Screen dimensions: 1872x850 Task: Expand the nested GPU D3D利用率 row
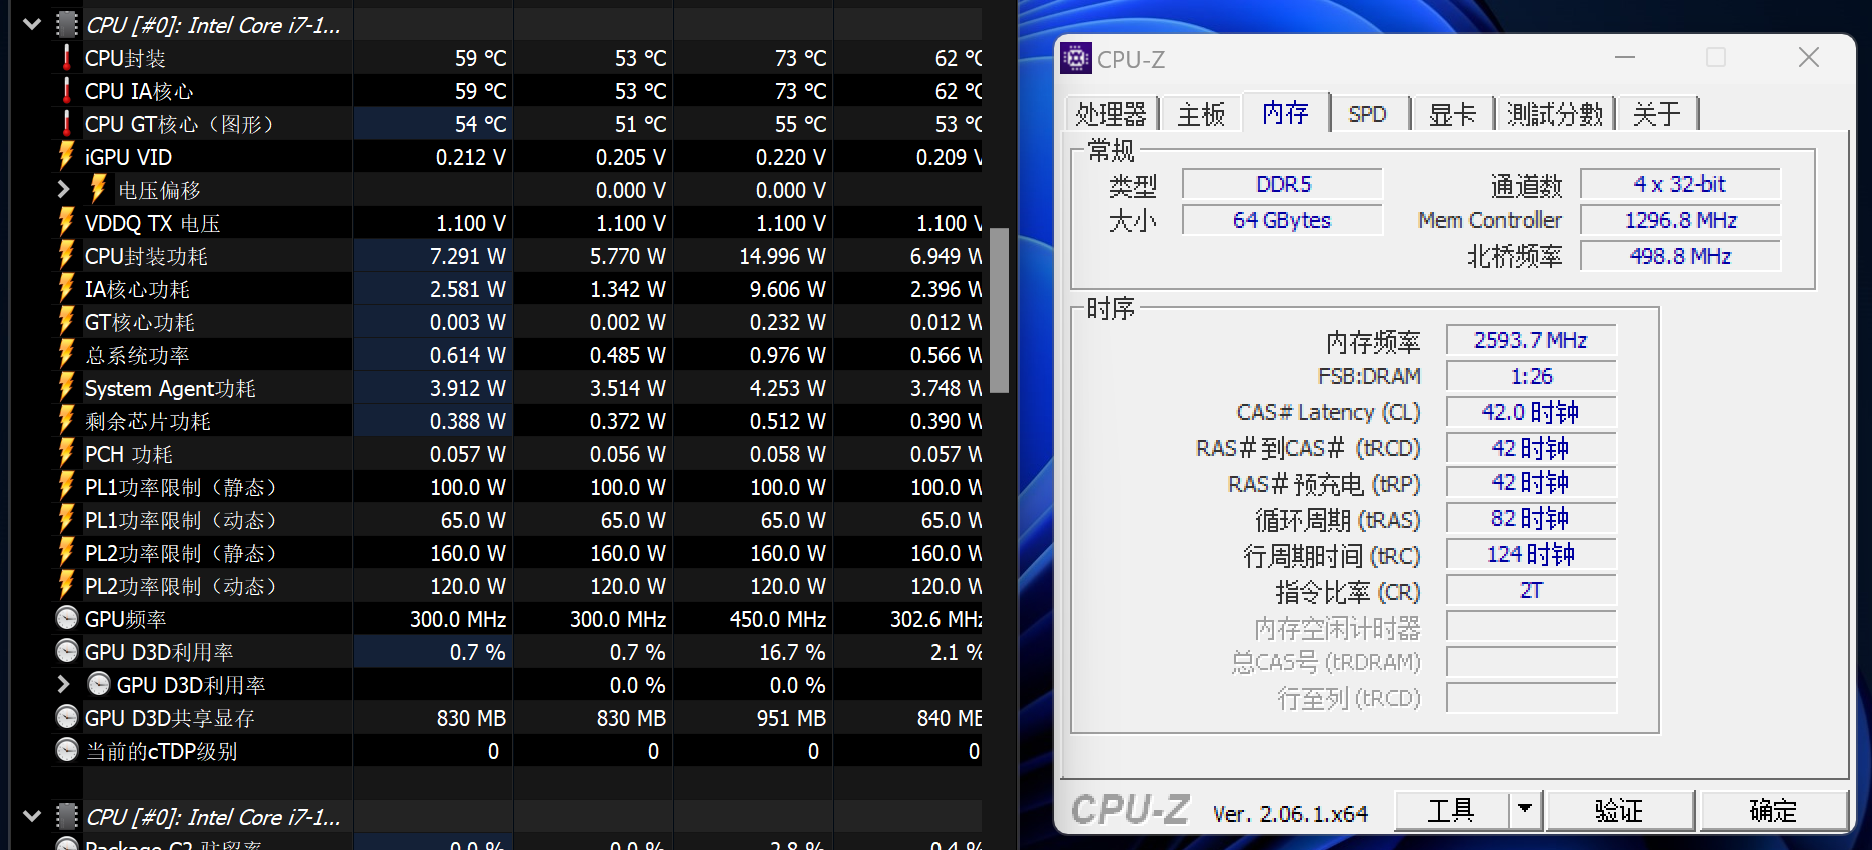tap(64, 685)
